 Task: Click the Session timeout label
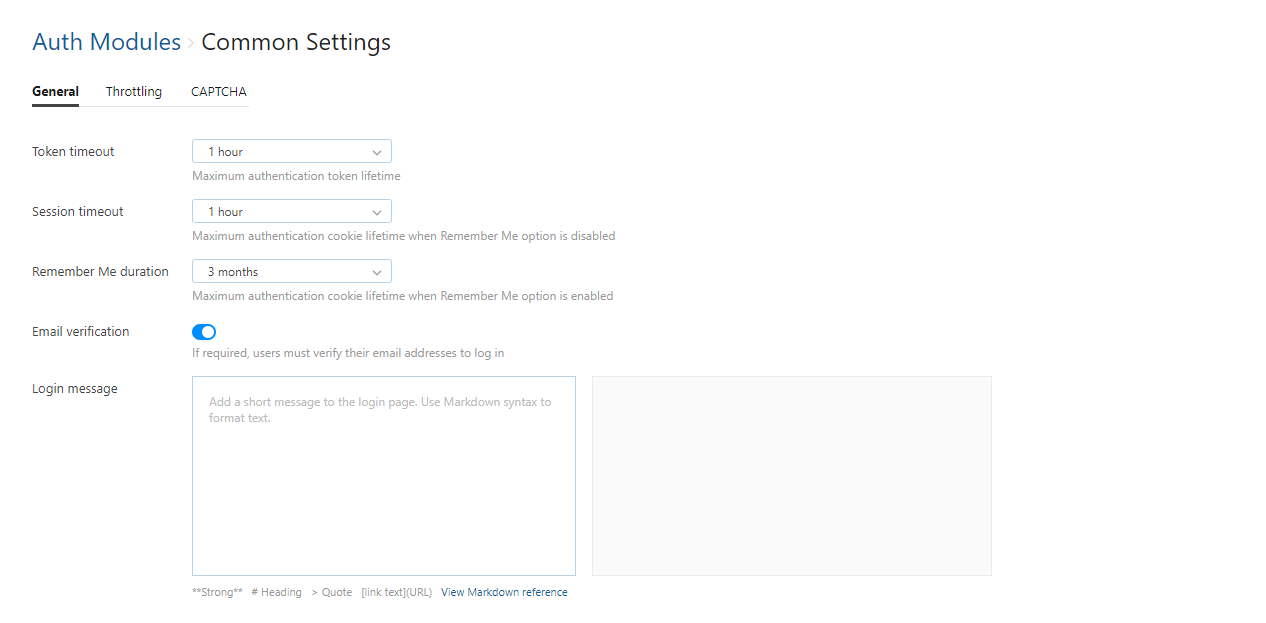78,212
